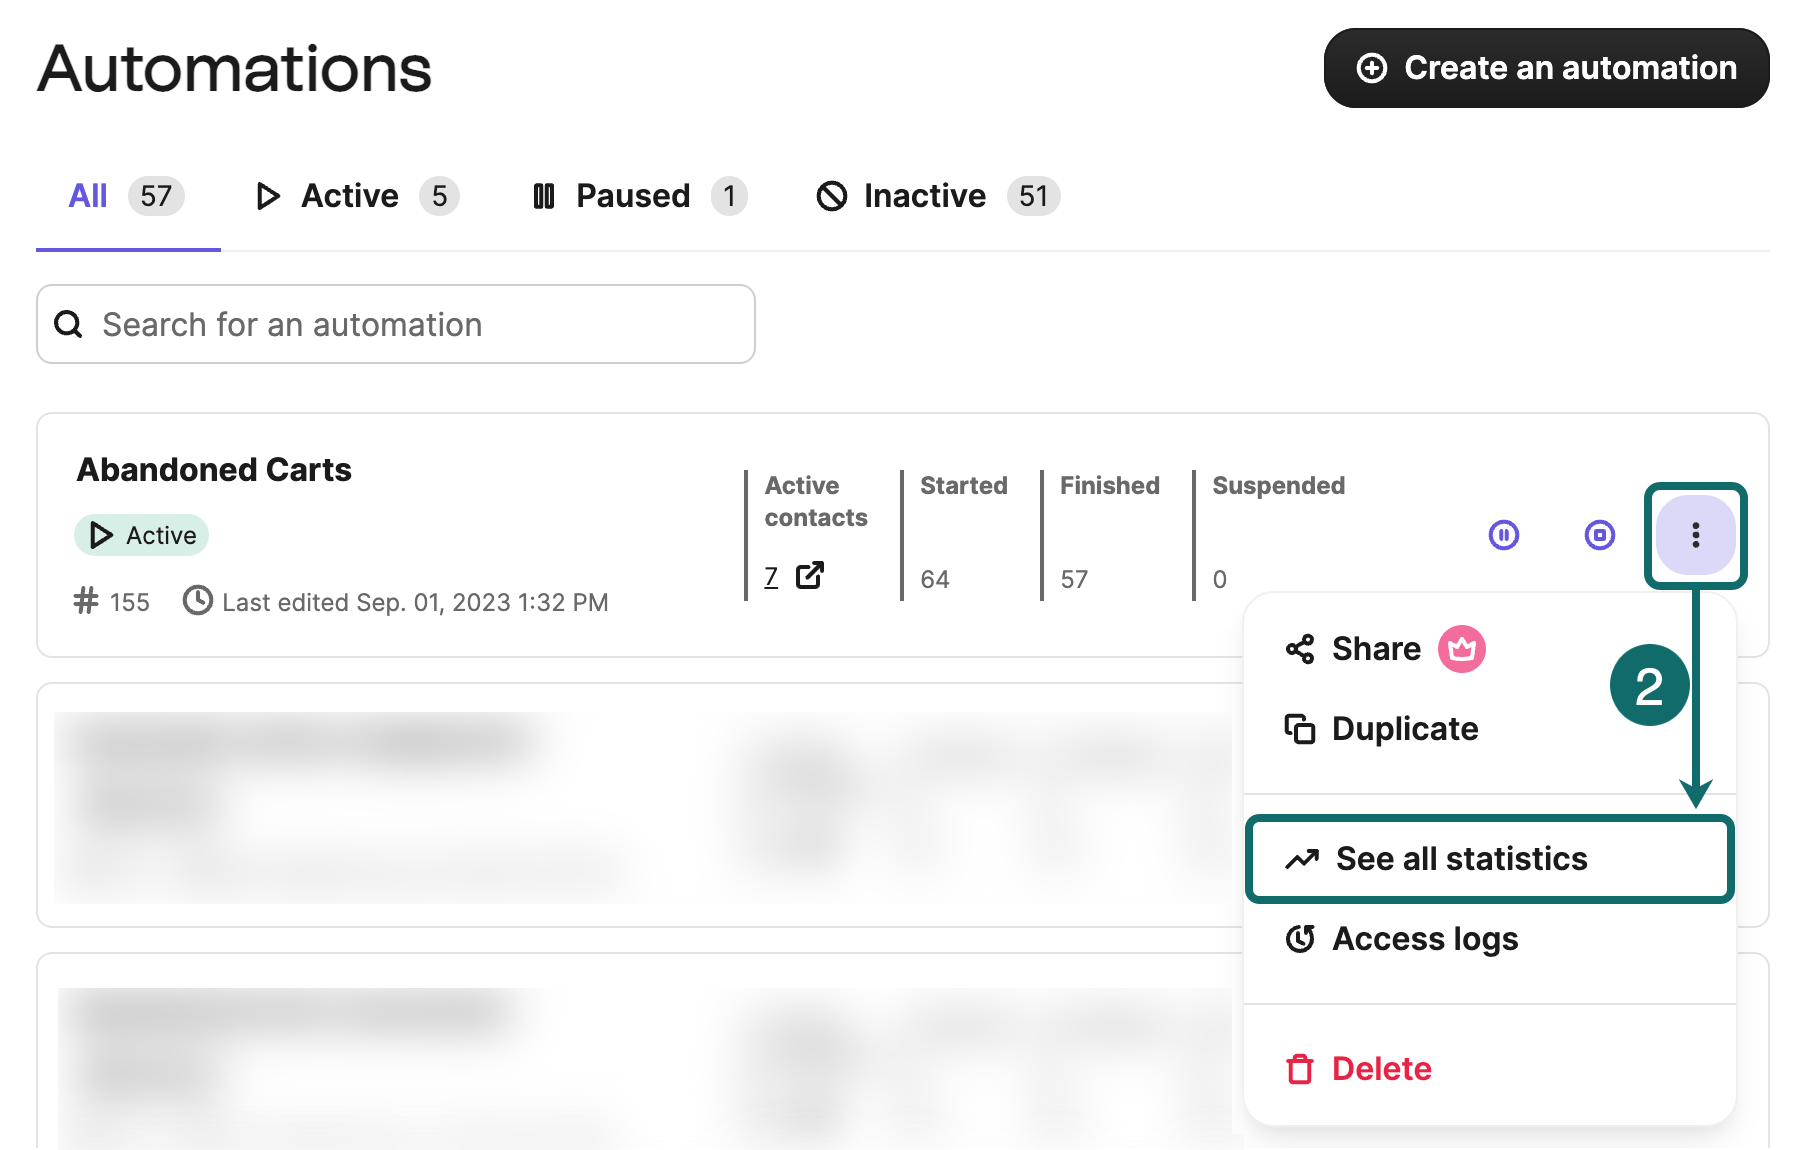
Task: Open the three-dot options menu
Action: pyautogui.click(x=1695, y=536)
